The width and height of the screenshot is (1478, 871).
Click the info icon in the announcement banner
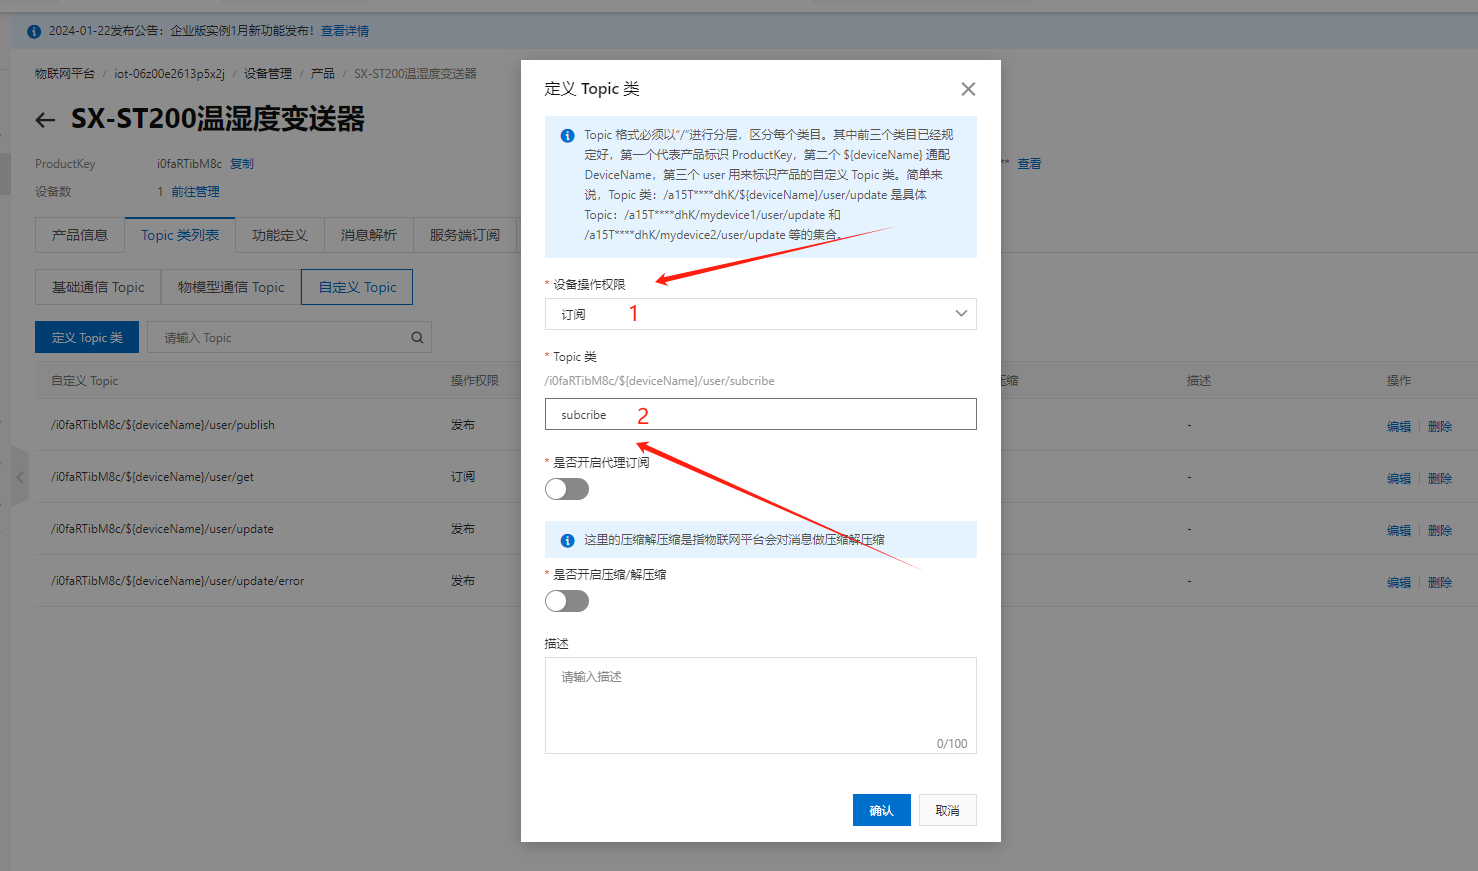coord(34,32)
